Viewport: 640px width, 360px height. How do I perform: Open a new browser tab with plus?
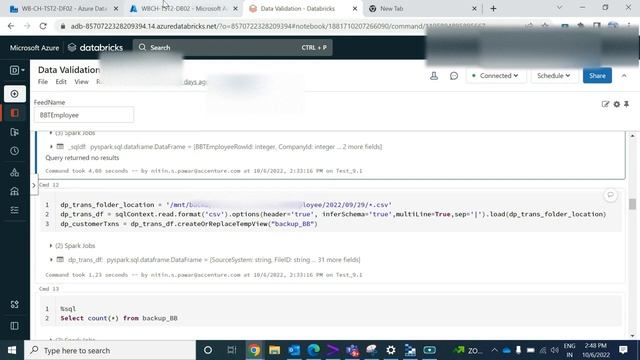coord(493,9)
